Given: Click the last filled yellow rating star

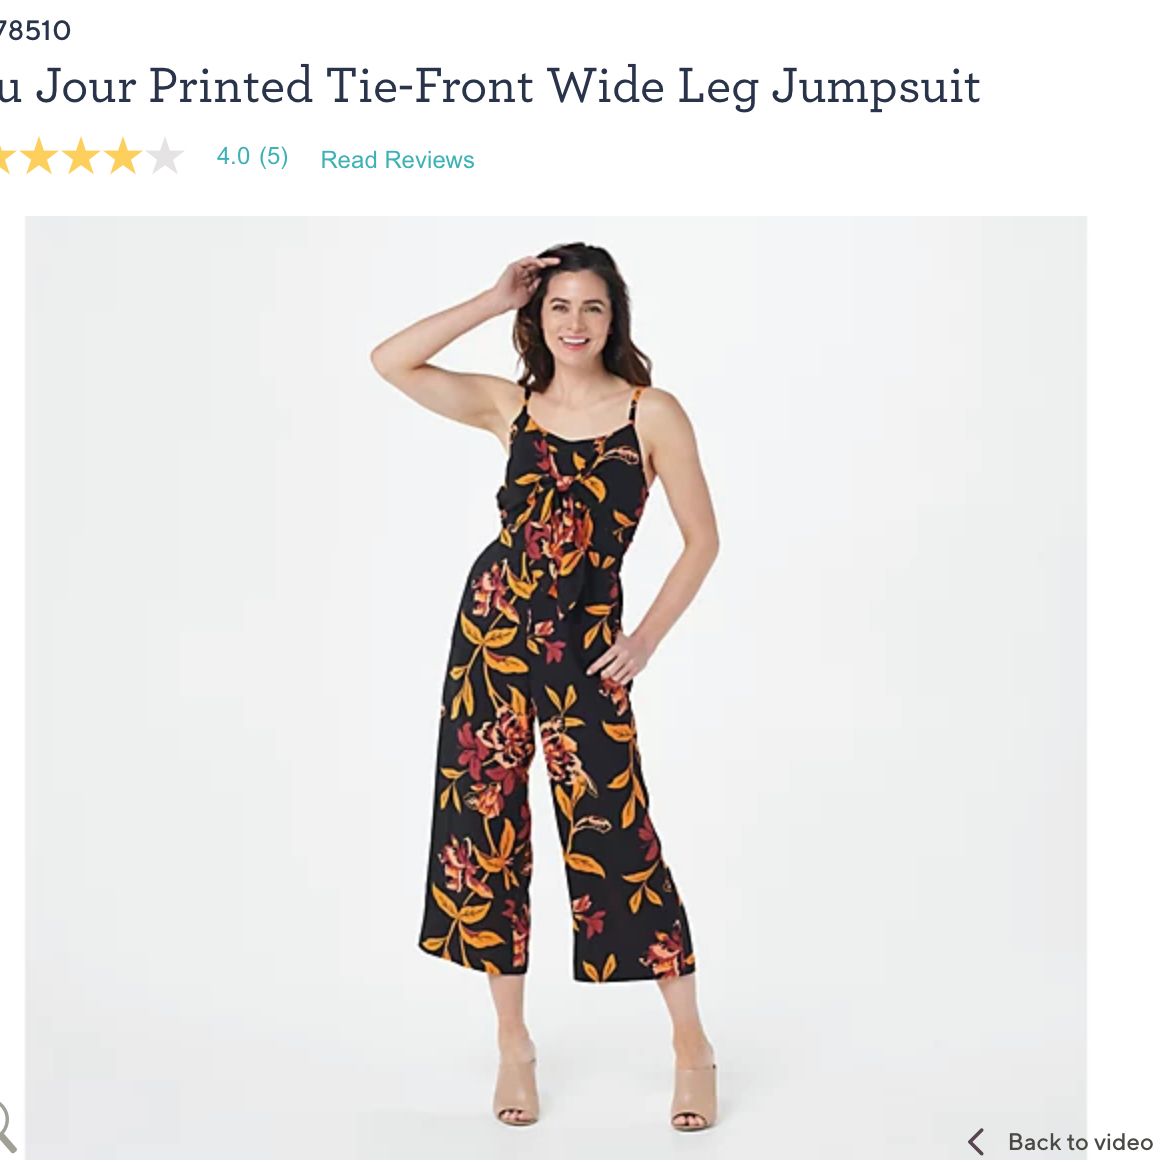Looking at the screenshot, I should (x=123, y=157).
